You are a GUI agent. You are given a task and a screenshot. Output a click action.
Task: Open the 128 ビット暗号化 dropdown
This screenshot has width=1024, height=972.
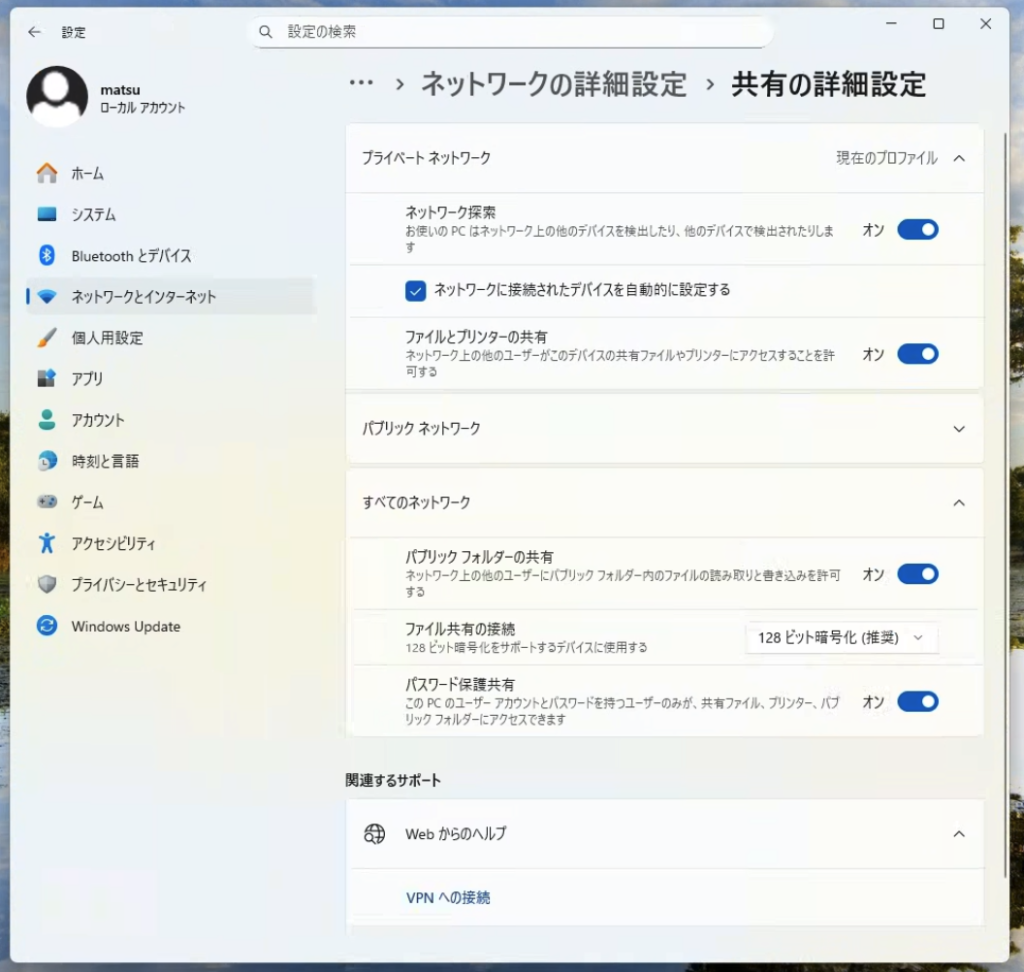841,638
